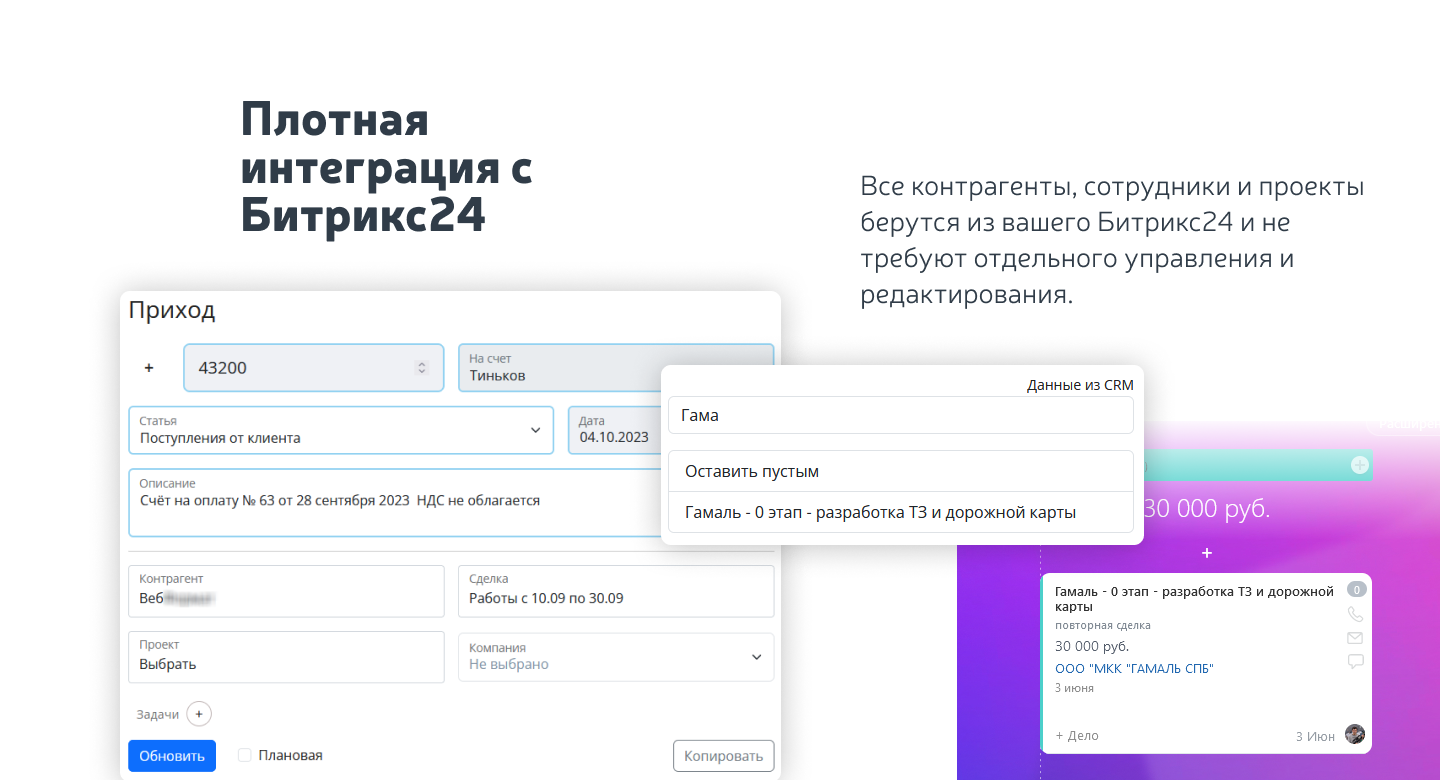Screen dimensions: 1440x780
Task: Expand the Статья dropdown
Action: [535, 430]
